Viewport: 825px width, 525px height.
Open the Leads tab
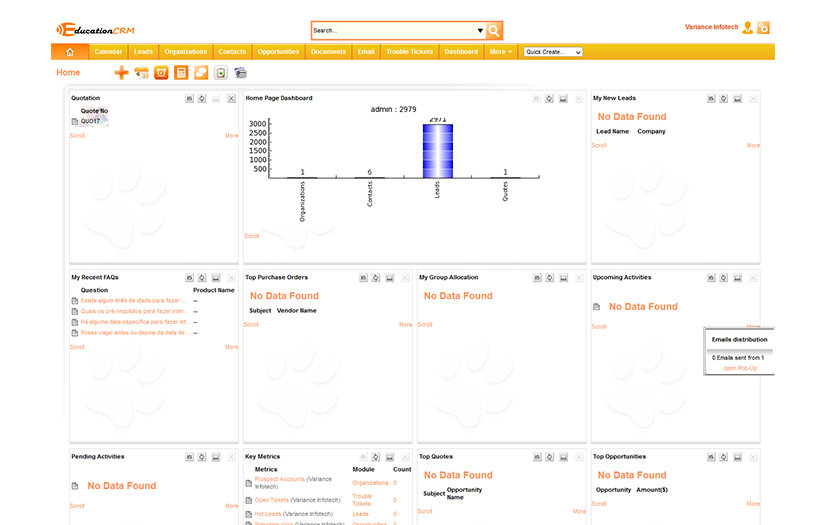[x=143, y=52]
